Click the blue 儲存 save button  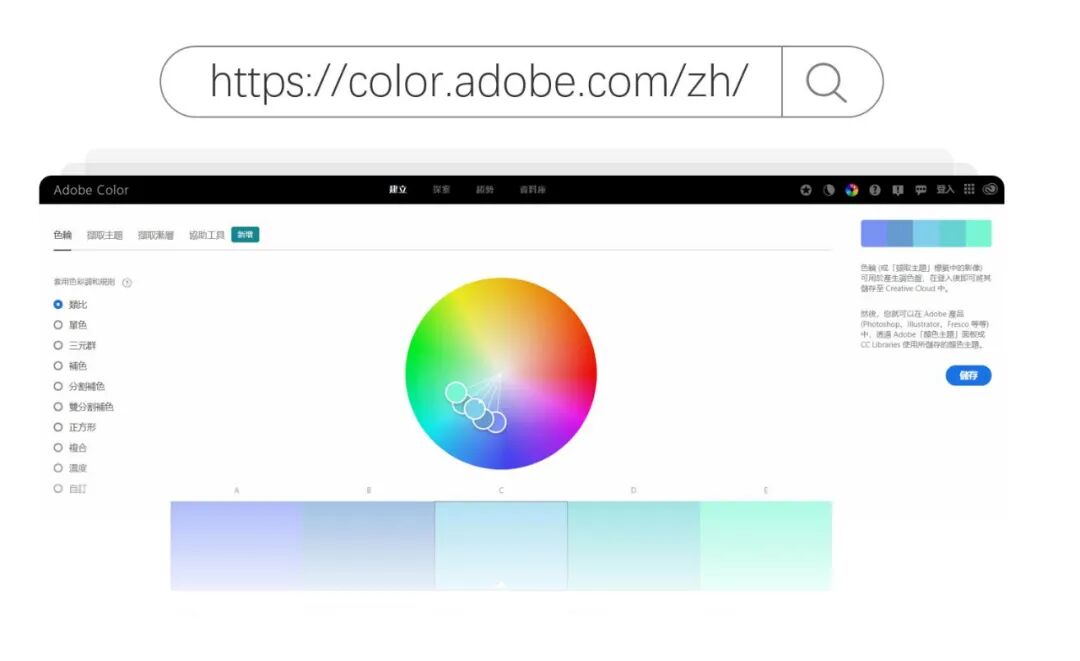coord(968,375)
